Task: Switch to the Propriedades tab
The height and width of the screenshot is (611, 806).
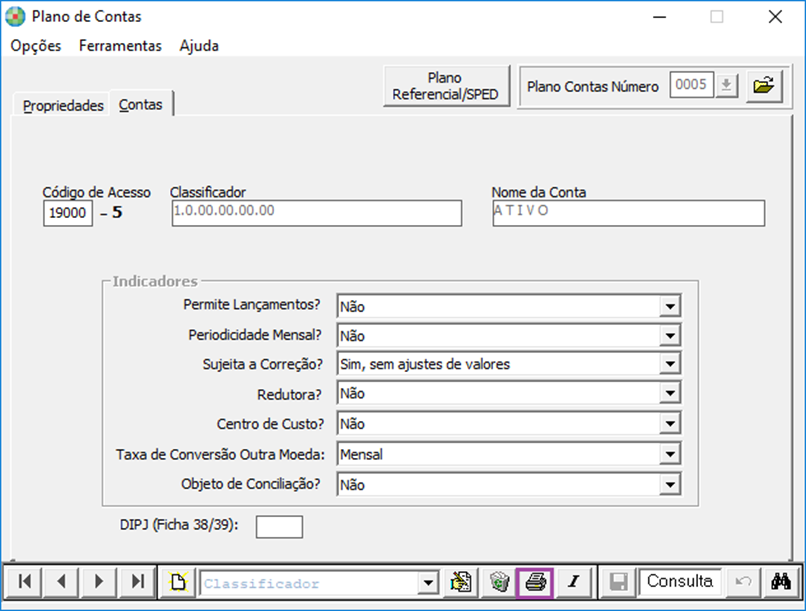Action: 63,106
